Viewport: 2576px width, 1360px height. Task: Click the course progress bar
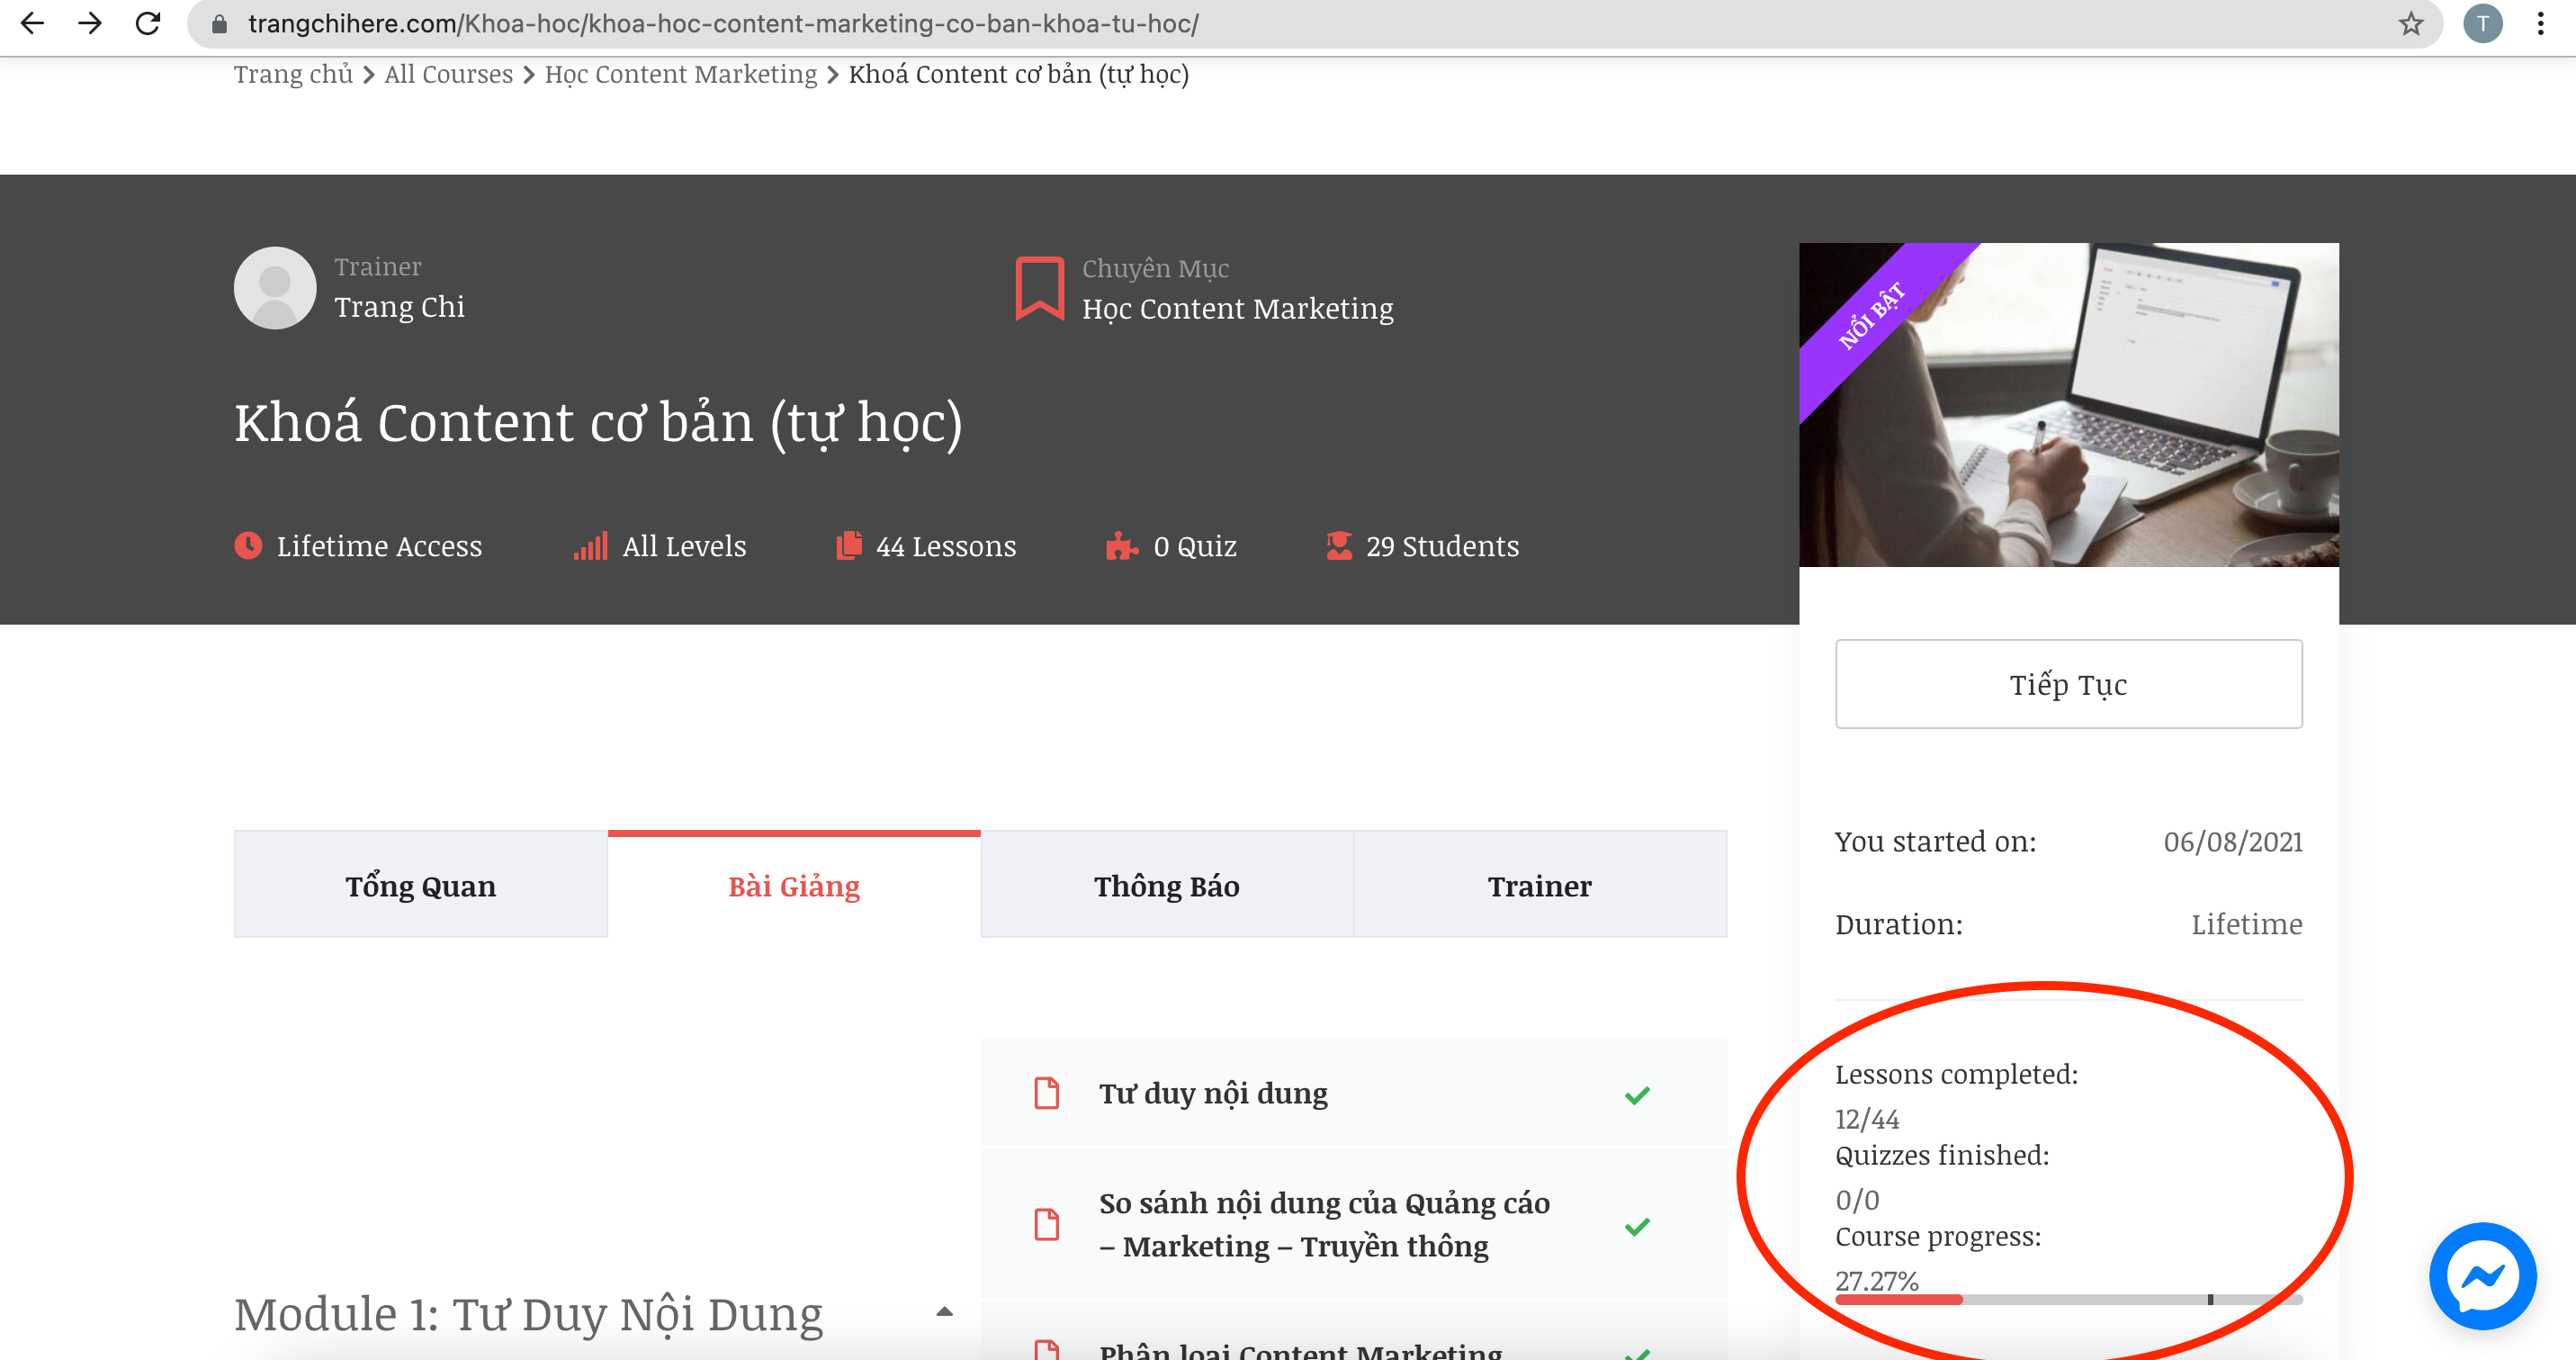(2068, 1300)
